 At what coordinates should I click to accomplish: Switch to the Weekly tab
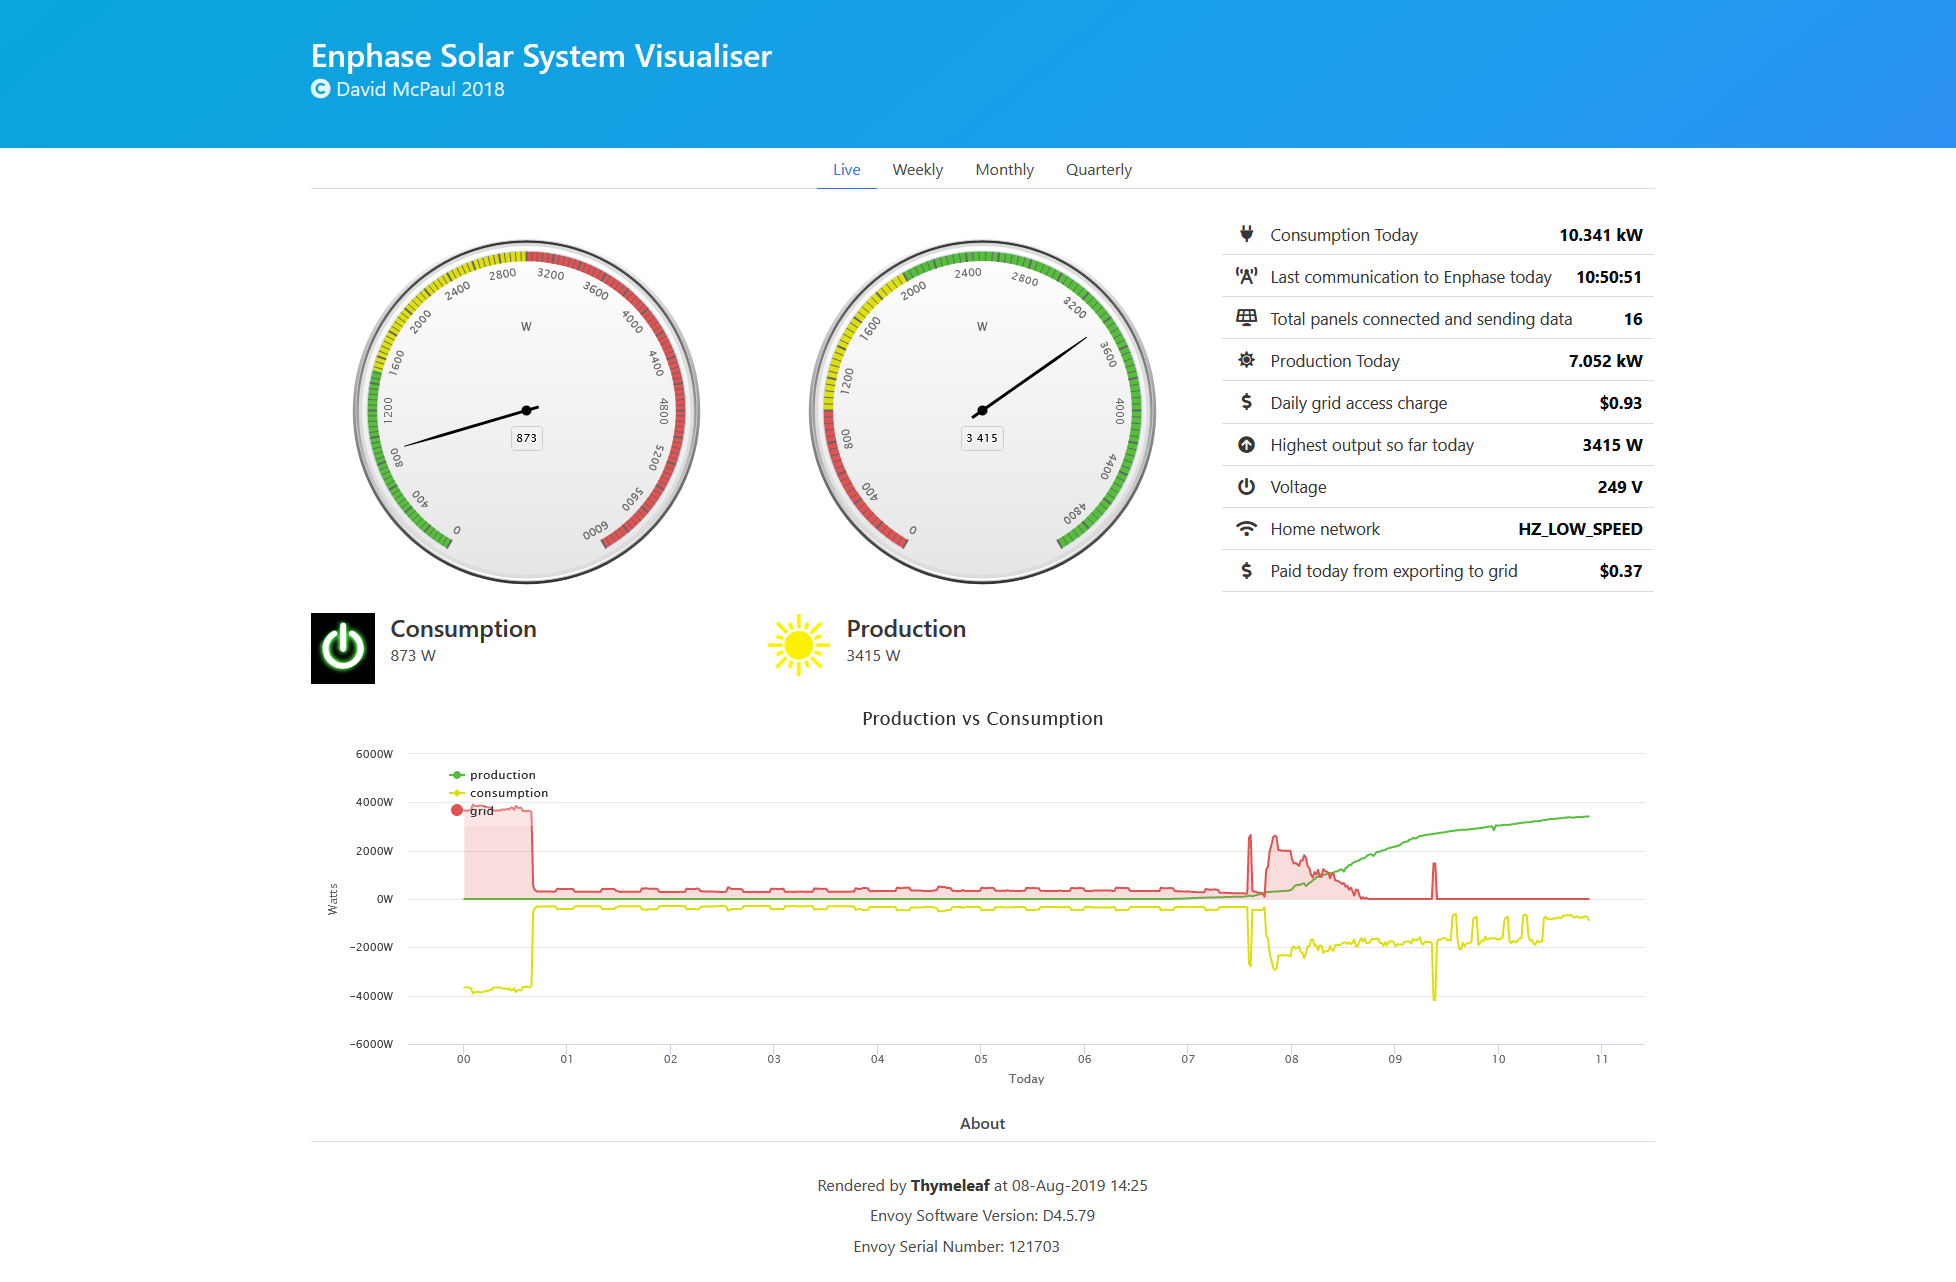pos(917,170)
